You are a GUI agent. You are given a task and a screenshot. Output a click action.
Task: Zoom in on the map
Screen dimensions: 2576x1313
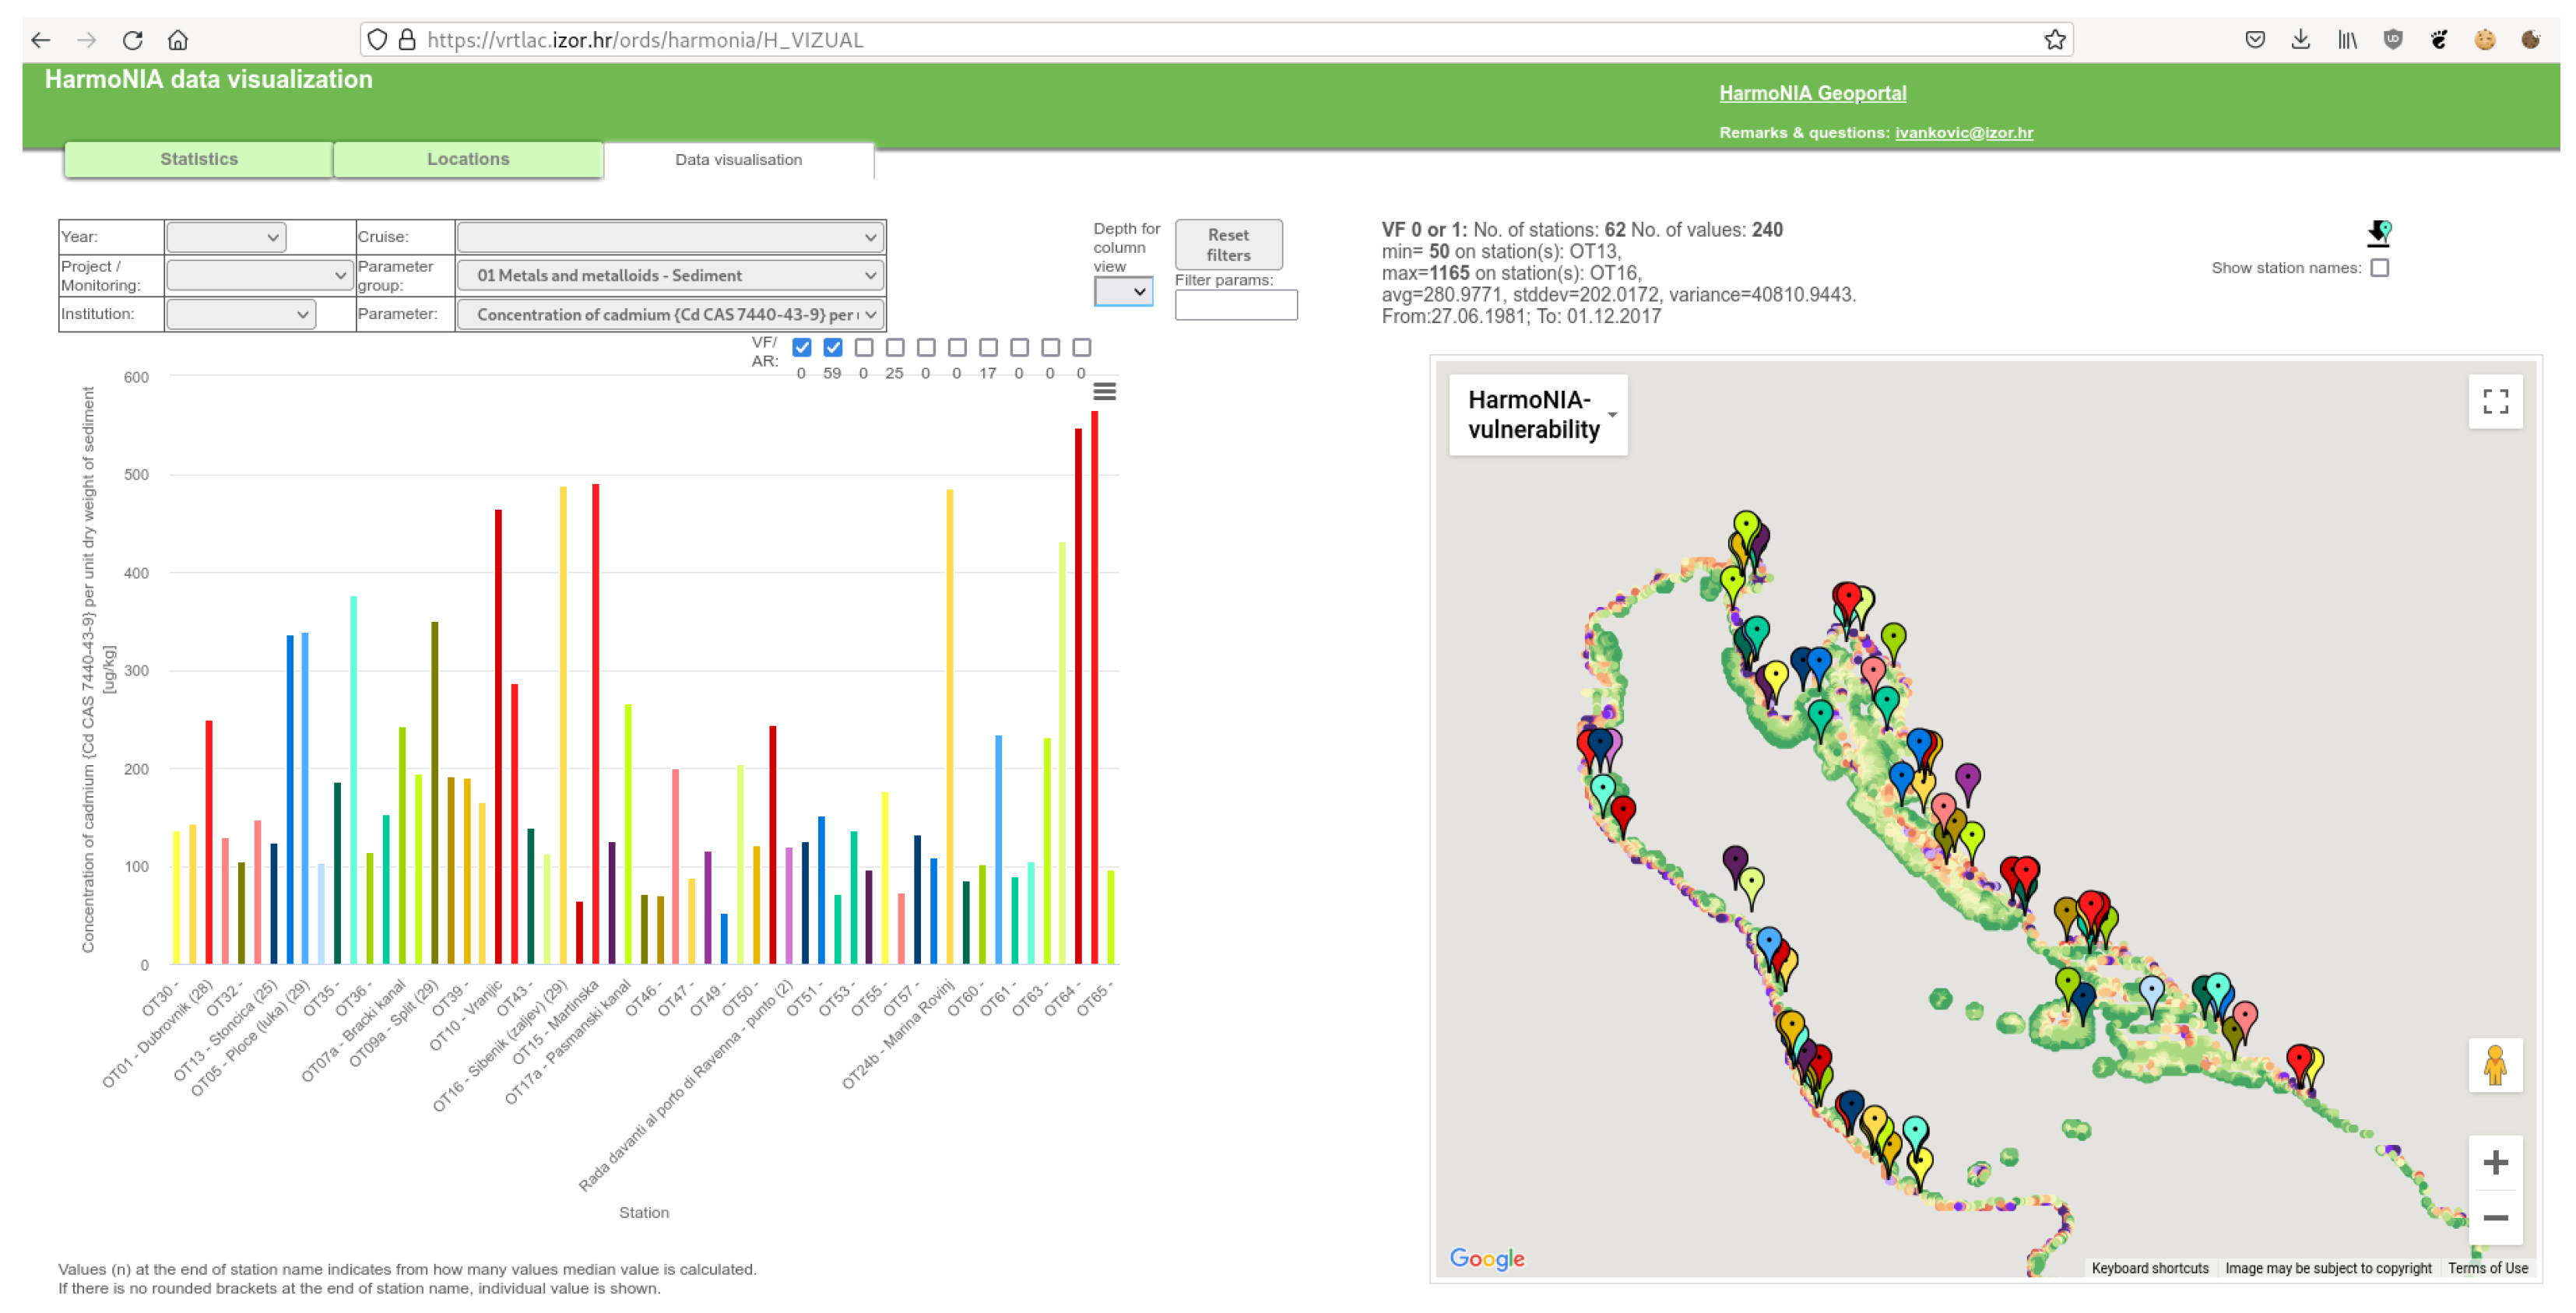(x=2494, y=1162)
